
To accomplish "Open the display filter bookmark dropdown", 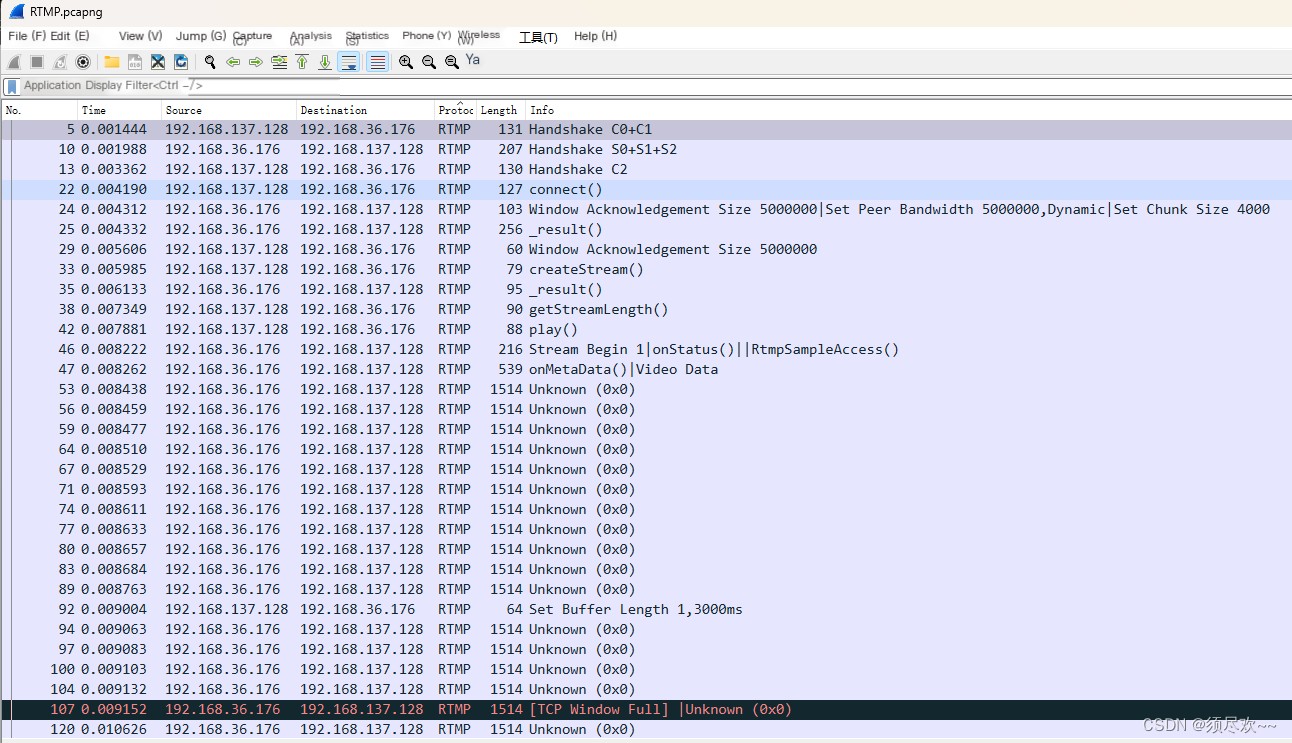I will (11, 86).
